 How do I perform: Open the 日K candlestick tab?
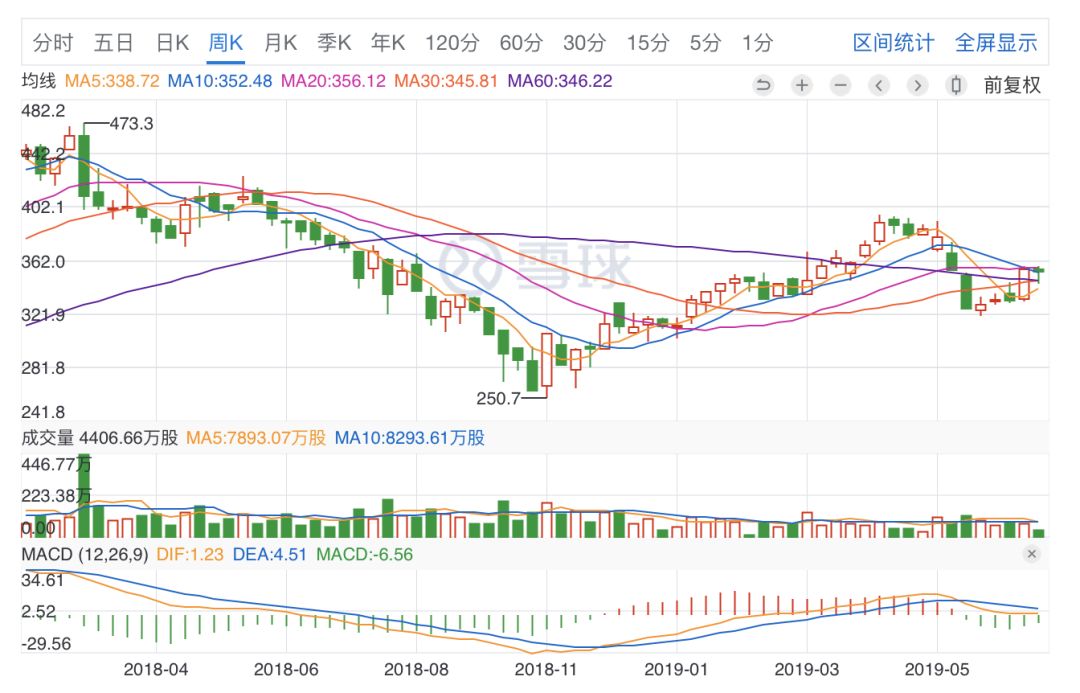tap(172, 43)
